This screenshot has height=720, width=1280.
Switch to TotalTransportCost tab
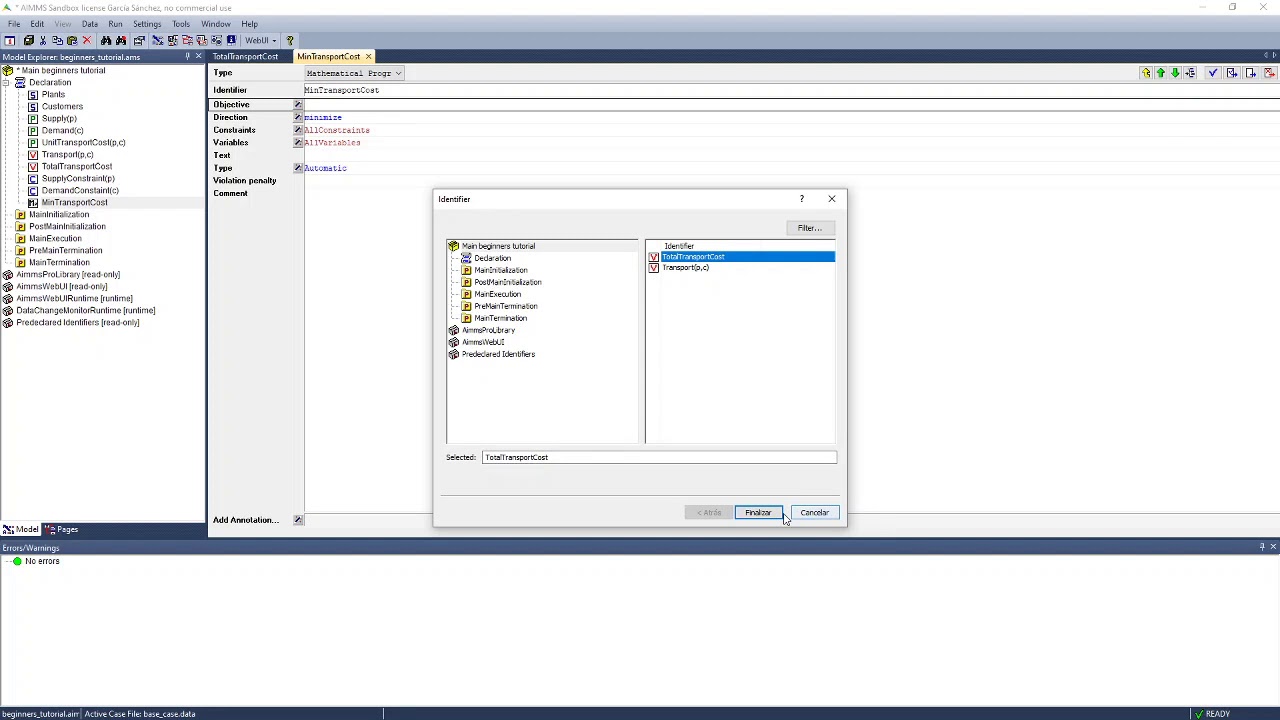coord(245,57)
